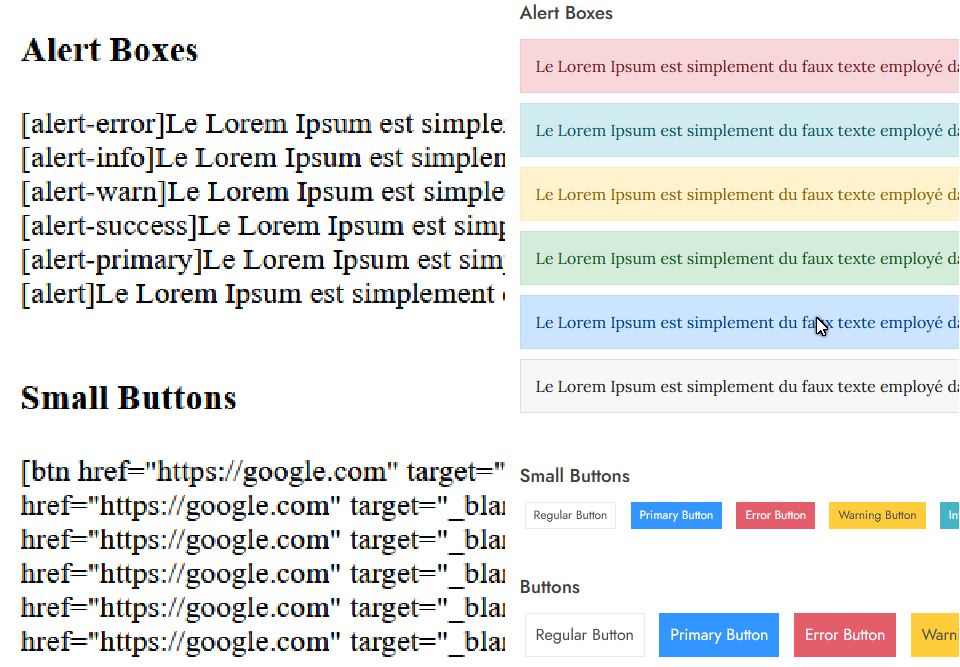The image size is (960, 667).
Task: Click the large yellow Warning button at the right edge
Action: 935,635
